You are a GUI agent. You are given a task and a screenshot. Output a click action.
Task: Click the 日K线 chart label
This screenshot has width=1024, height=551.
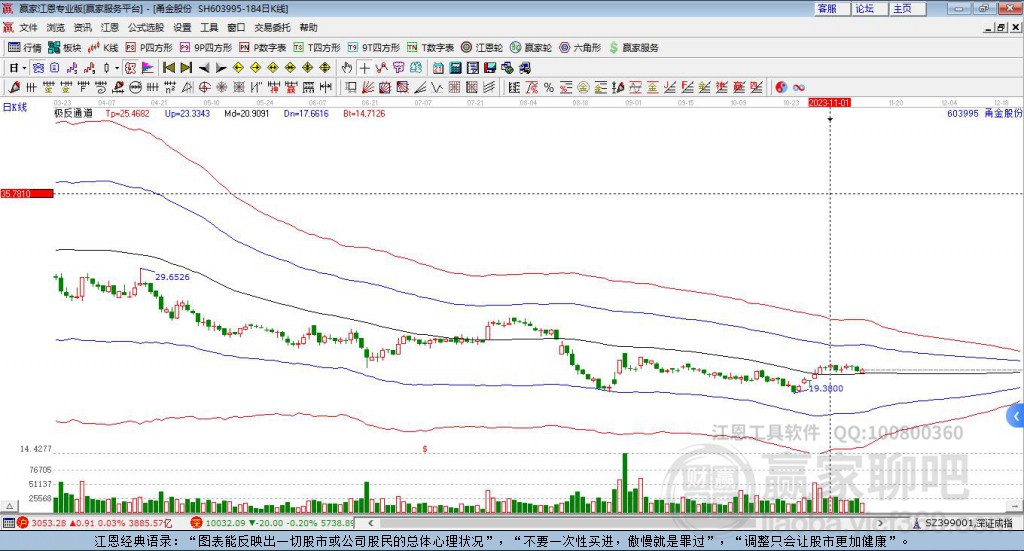tap(14, 107)
